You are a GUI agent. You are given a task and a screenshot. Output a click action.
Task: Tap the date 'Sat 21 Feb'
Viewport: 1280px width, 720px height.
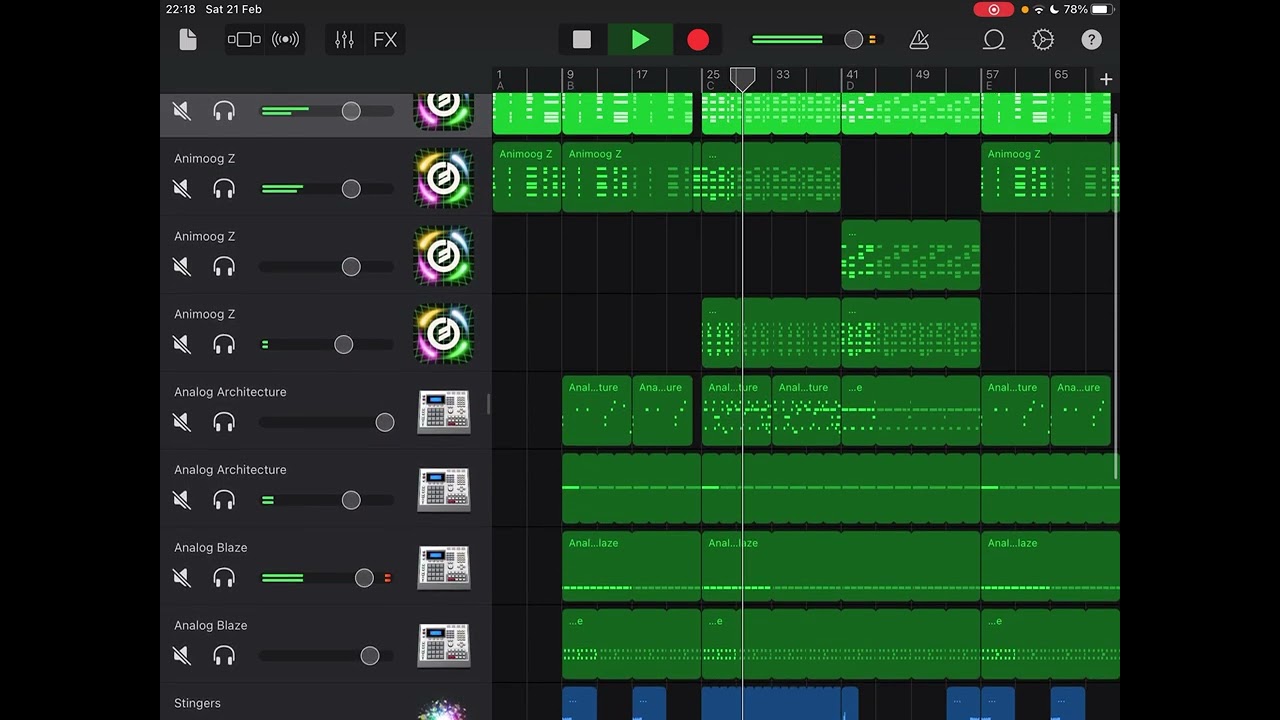pos(233,9)
